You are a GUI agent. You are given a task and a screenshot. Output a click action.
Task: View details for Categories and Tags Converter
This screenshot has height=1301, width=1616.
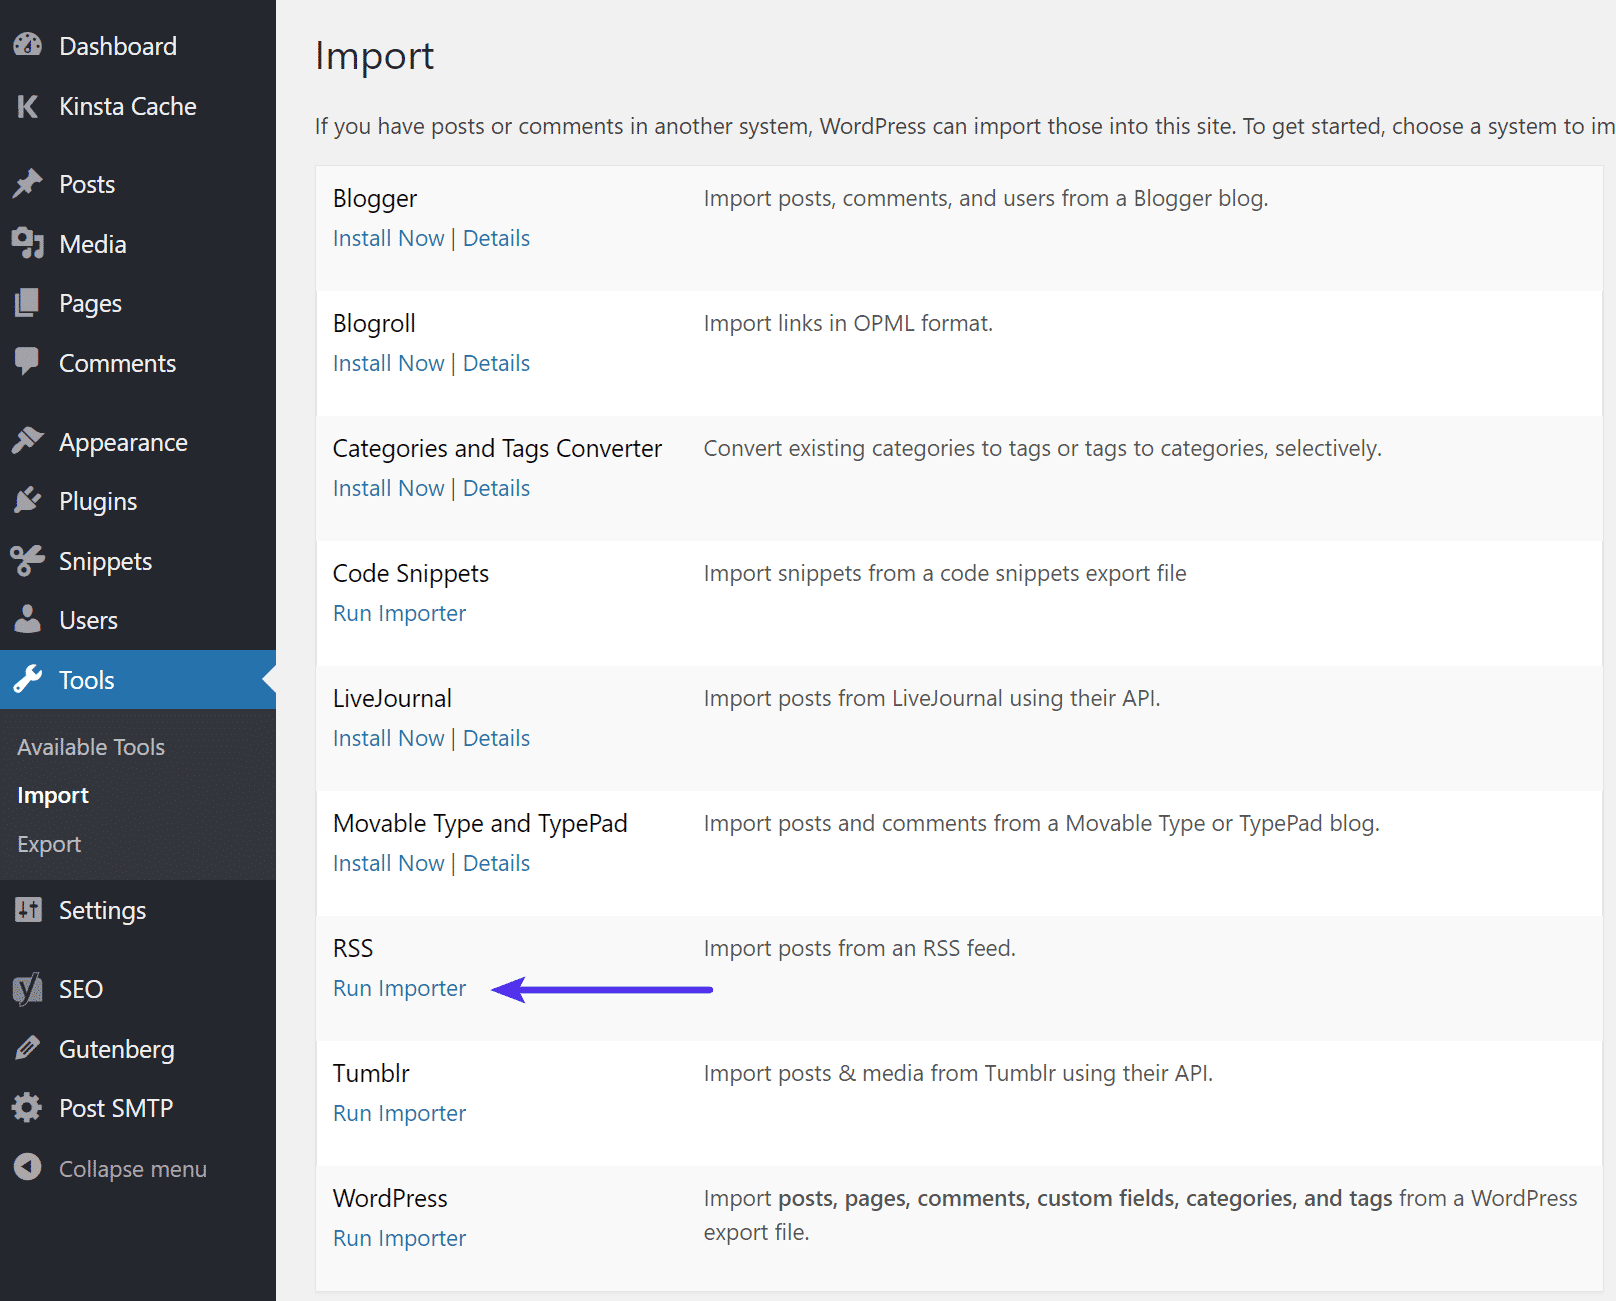[496, 487]
